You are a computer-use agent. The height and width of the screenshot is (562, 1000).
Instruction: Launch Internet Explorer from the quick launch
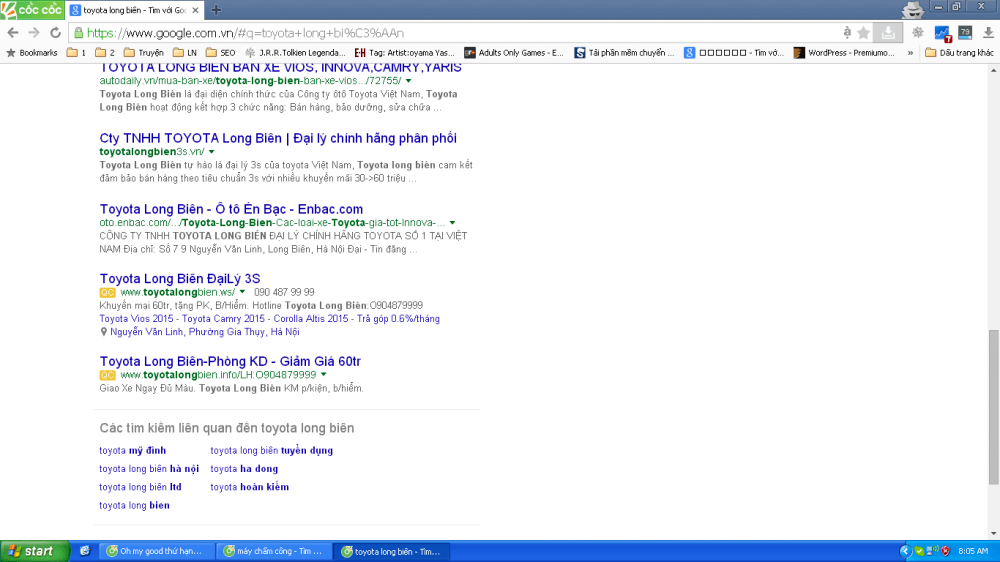pos(85,551)
